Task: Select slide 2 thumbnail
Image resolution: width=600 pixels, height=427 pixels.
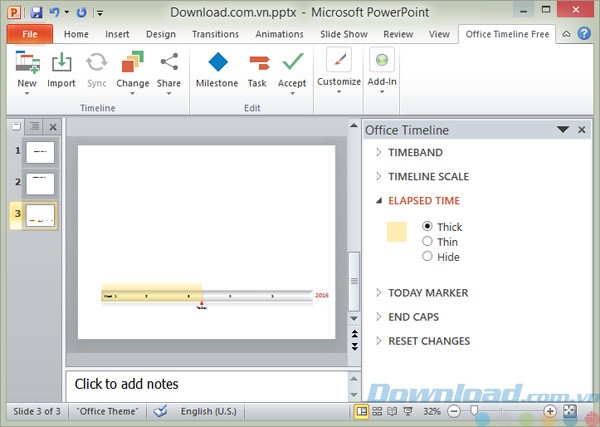Action: tap(40, 182)
